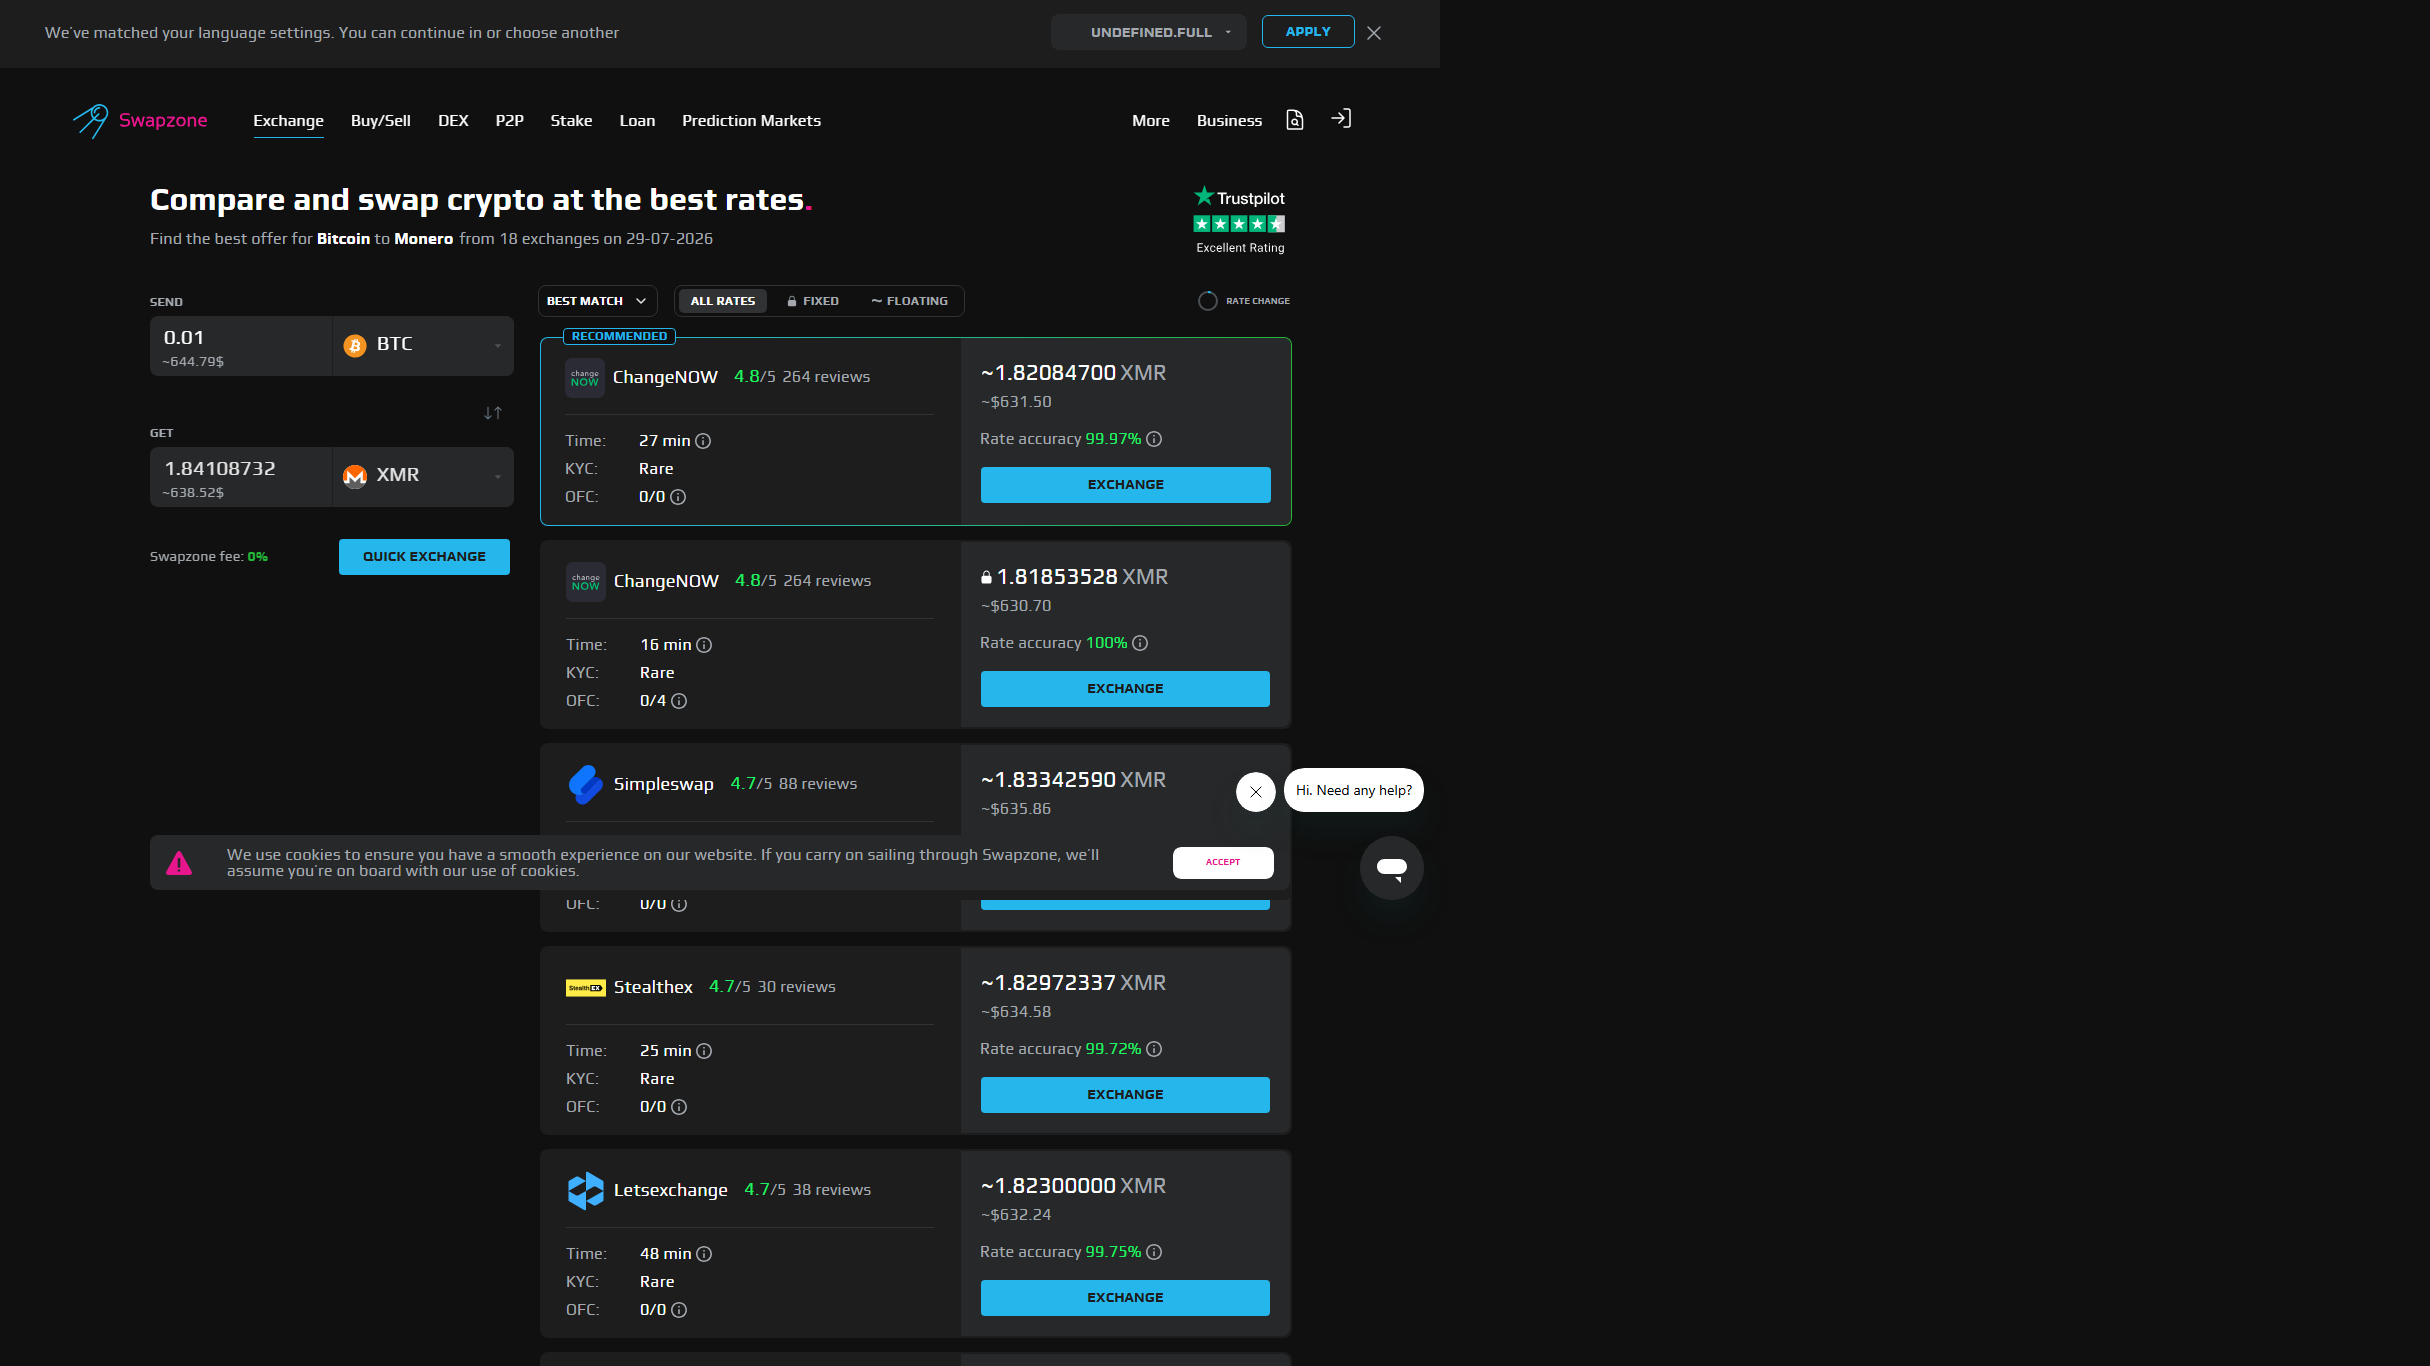The image size is (2430, 1366).
Task: Exchange with recommended ChangeNOW 1.82084700 offer
Action: click(x=1125, y=485)
